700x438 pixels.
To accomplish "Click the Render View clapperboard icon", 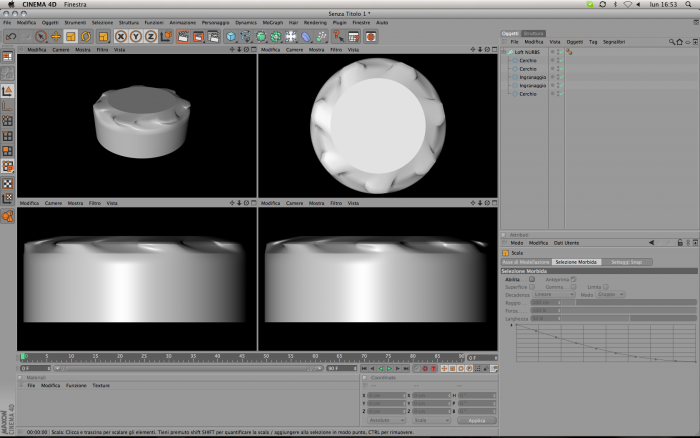I will click(x=183, y=37).
